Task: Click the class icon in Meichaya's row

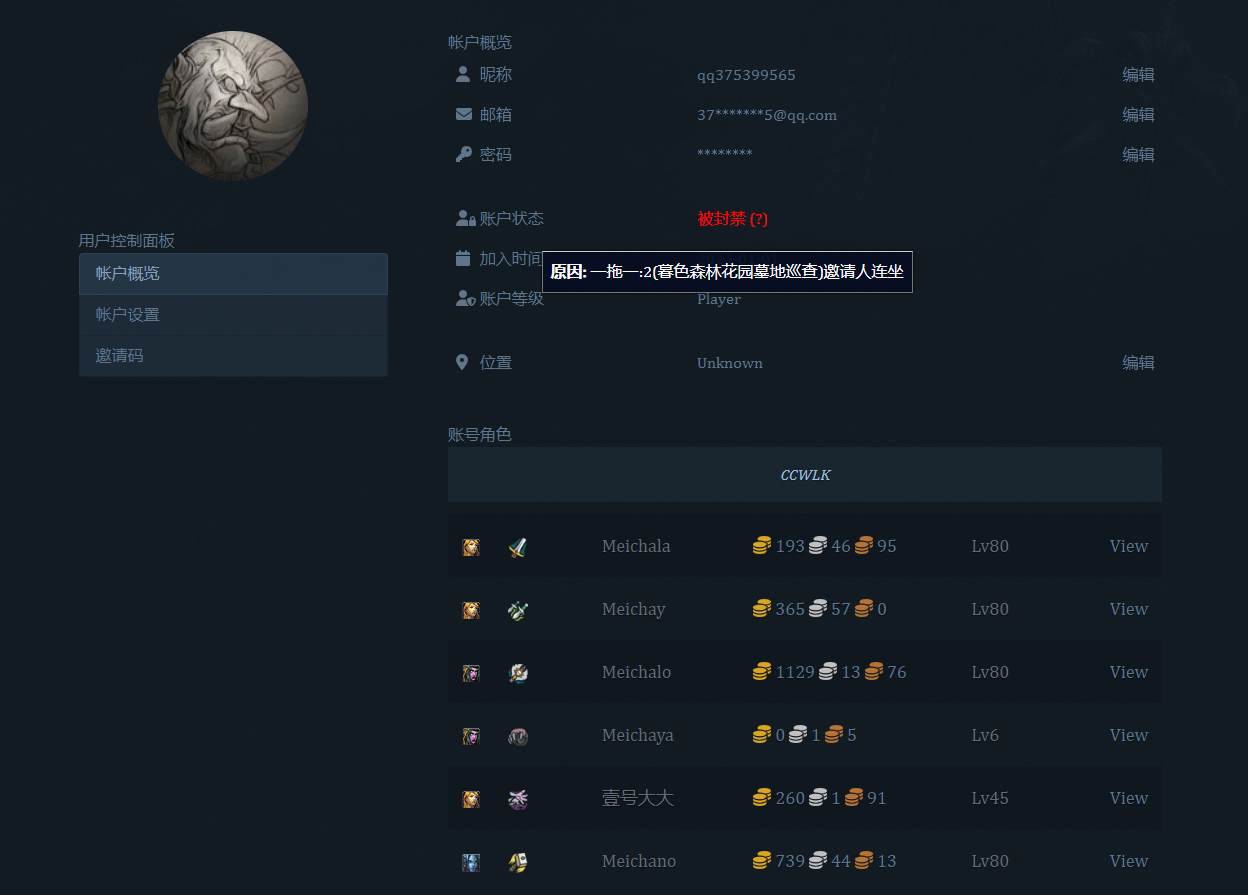Action: click(x=517, y=736)
